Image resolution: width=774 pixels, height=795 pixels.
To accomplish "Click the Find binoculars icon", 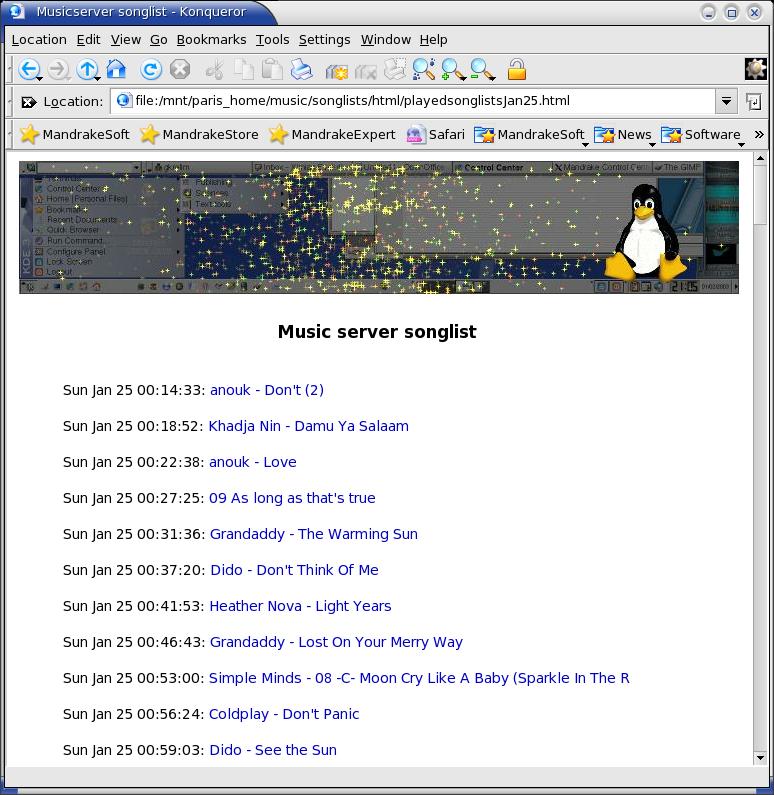I will (423, 69).
